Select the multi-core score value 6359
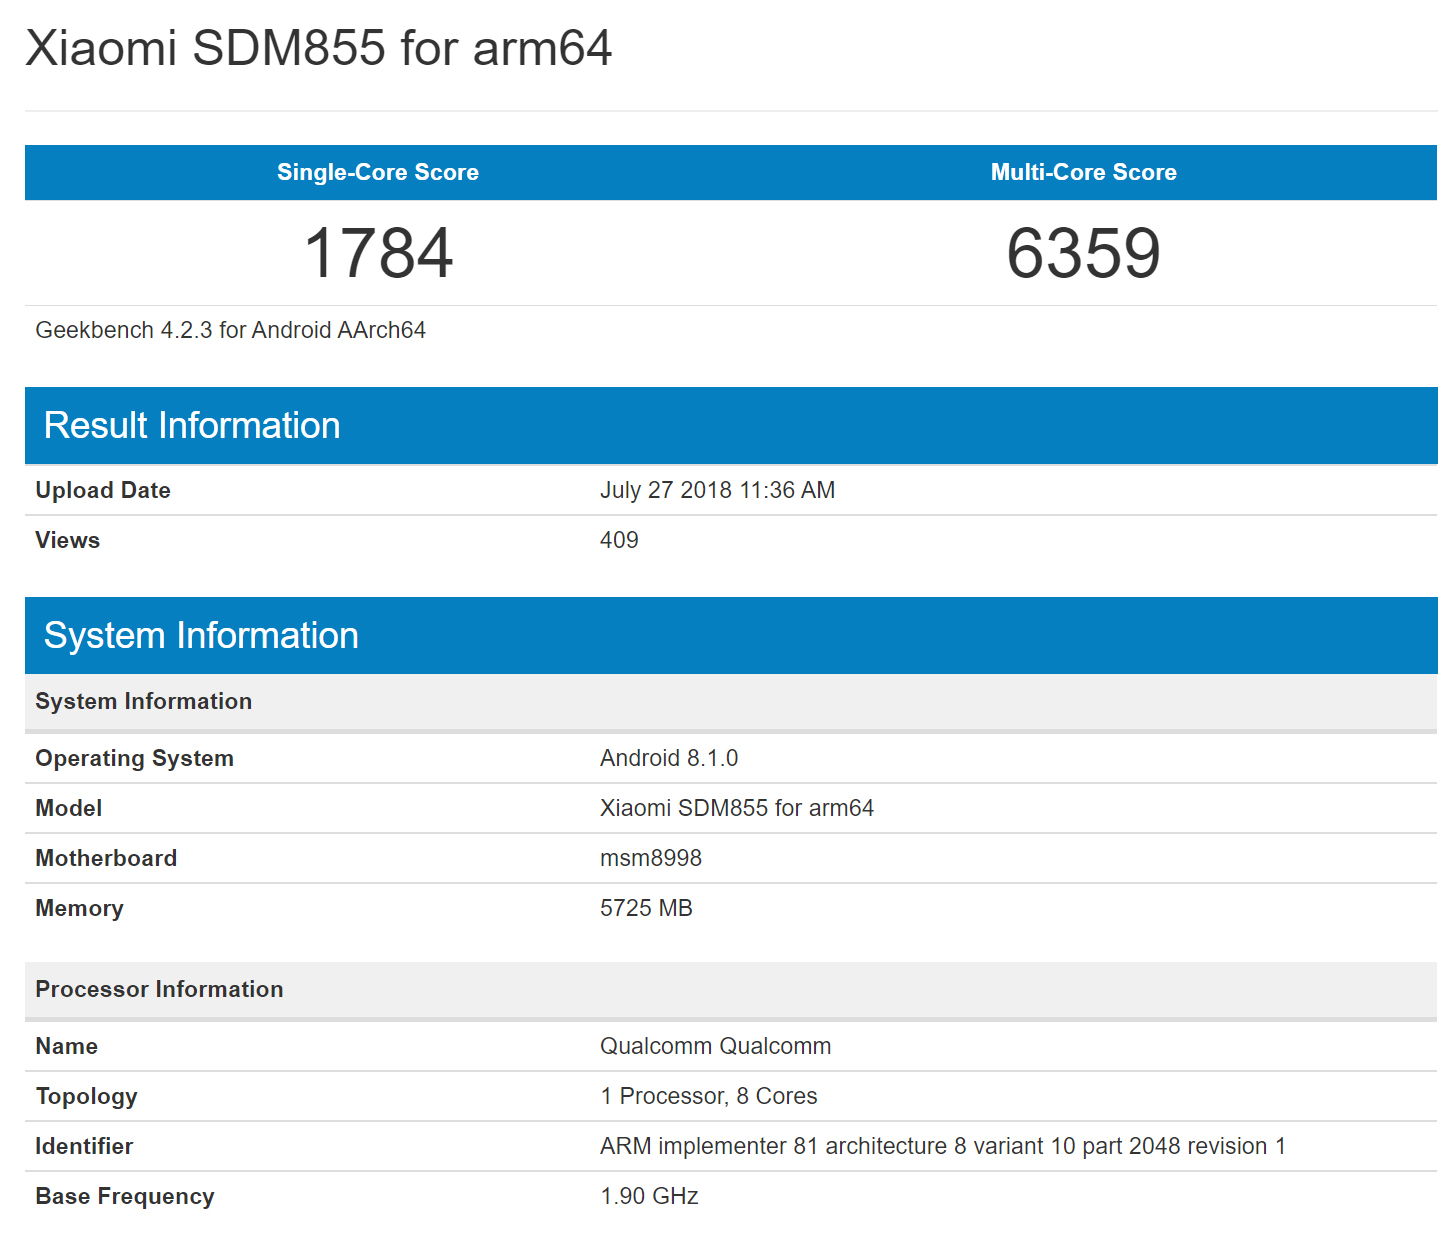Screen dimensions: 1452x1244 tap(1083, 253)
